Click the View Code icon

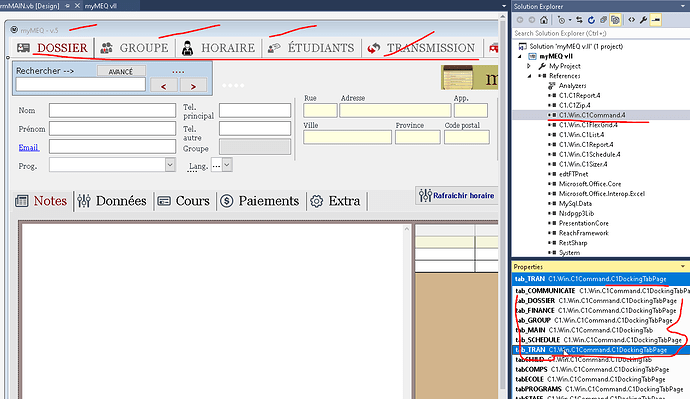click(631, 20)
